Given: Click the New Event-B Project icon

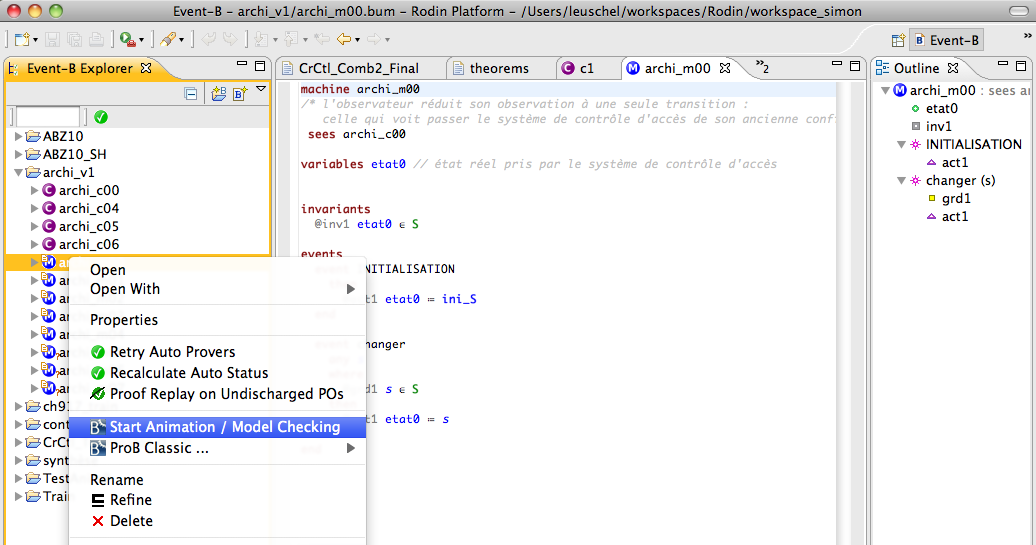Looking at the screenshot, I should coord(218,94).
